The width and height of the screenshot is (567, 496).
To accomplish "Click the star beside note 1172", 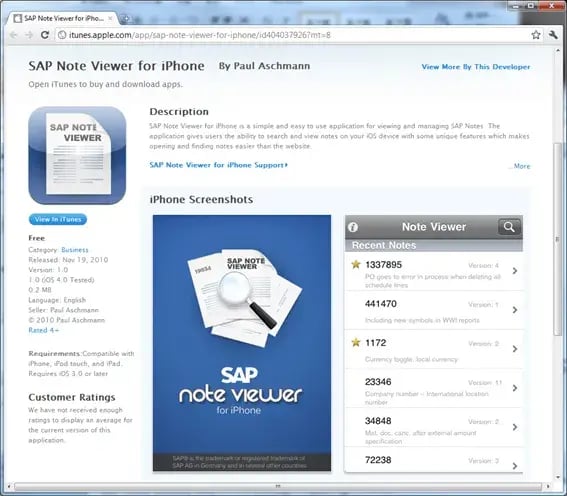I will 356,342.
